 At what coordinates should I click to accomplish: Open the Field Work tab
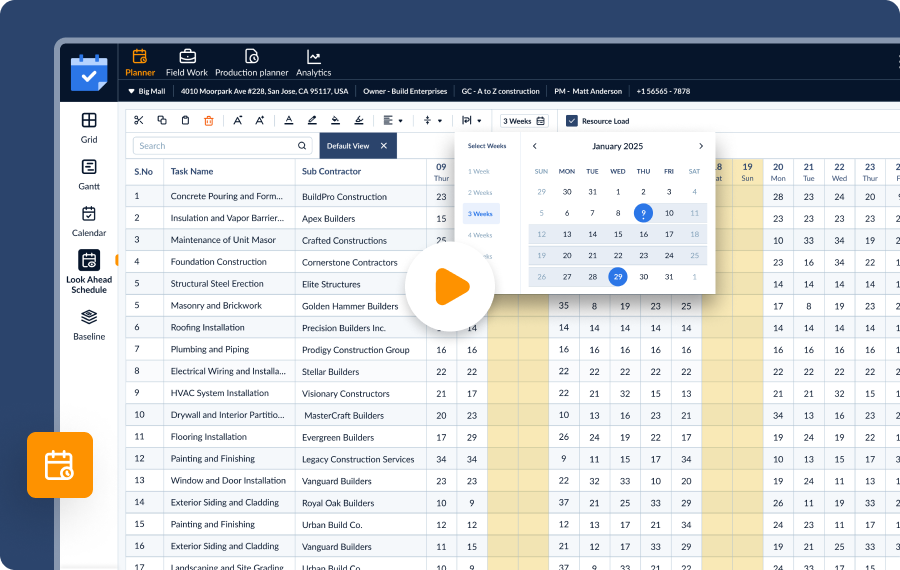[x=187, y=63]
